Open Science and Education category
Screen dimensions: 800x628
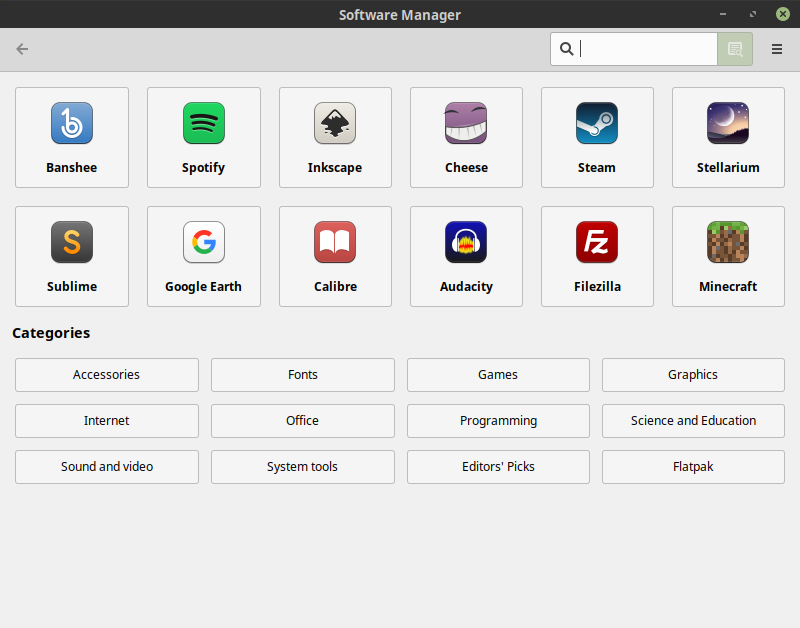click(693, 421)
